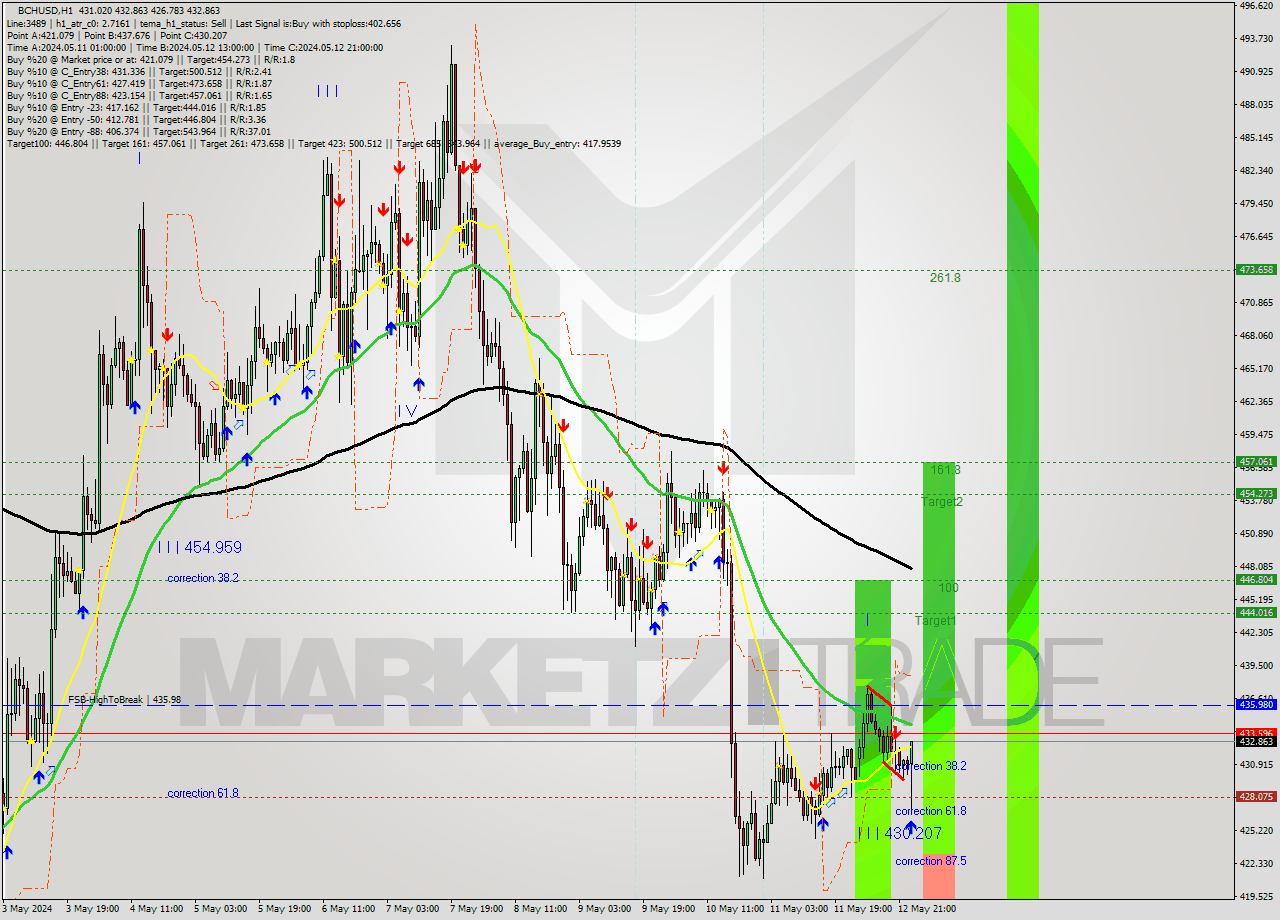The image size is (1280, 920).
Task: Click the blue 435.980 price tag
Action: point(1256,705)
